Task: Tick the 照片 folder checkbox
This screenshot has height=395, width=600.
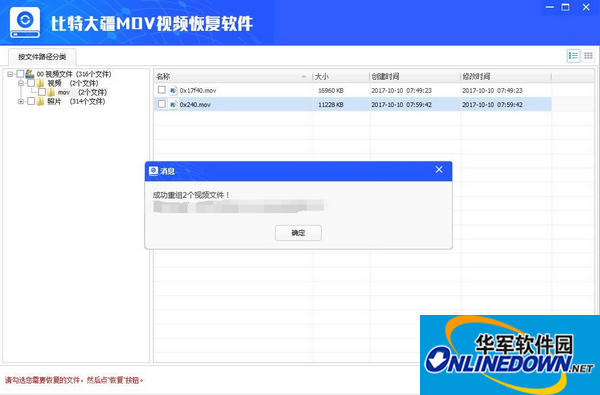Action: click(31, 101)
